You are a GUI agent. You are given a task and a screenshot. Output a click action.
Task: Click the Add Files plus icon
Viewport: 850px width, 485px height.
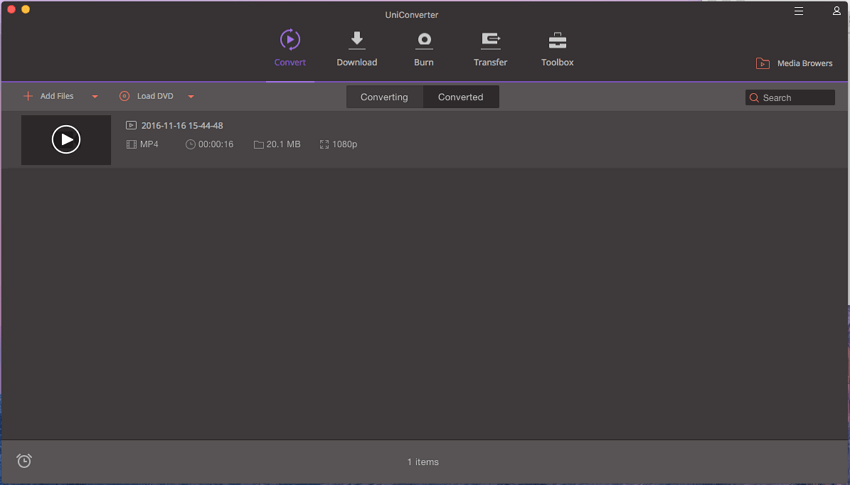point(28,96)
